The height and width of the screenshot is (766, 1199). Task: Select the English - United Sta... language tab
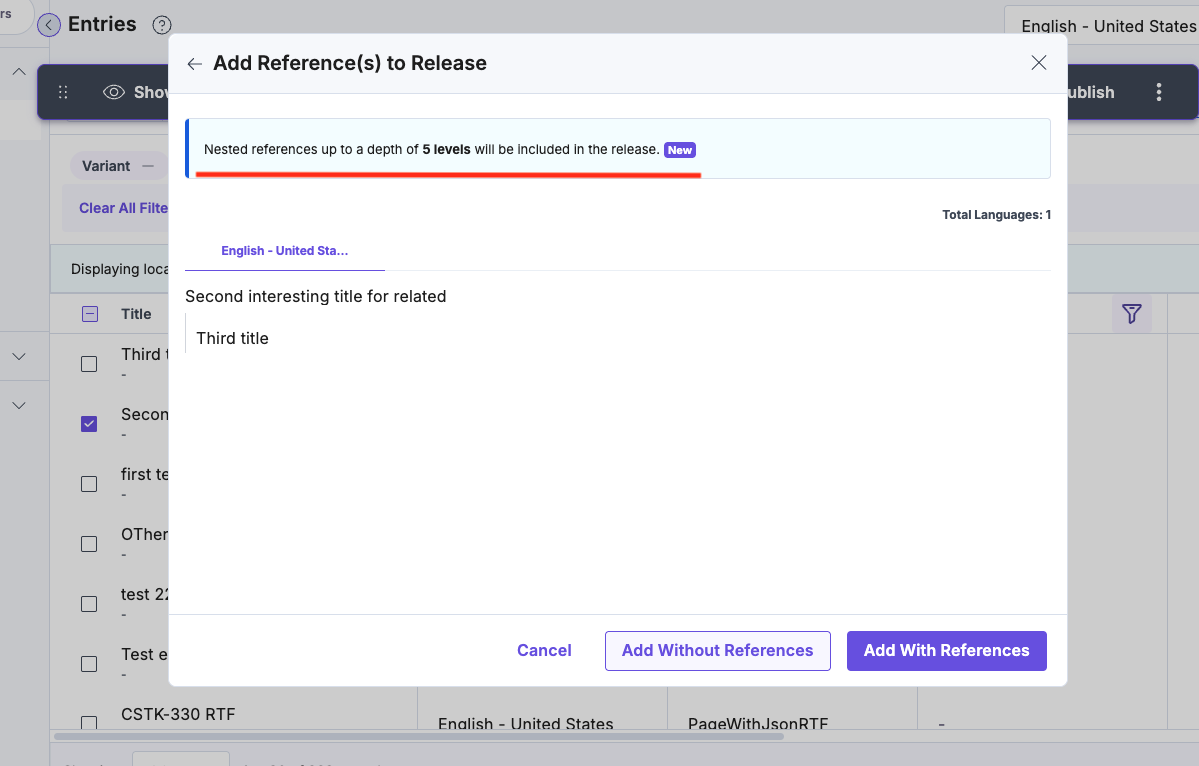(284, 251)
